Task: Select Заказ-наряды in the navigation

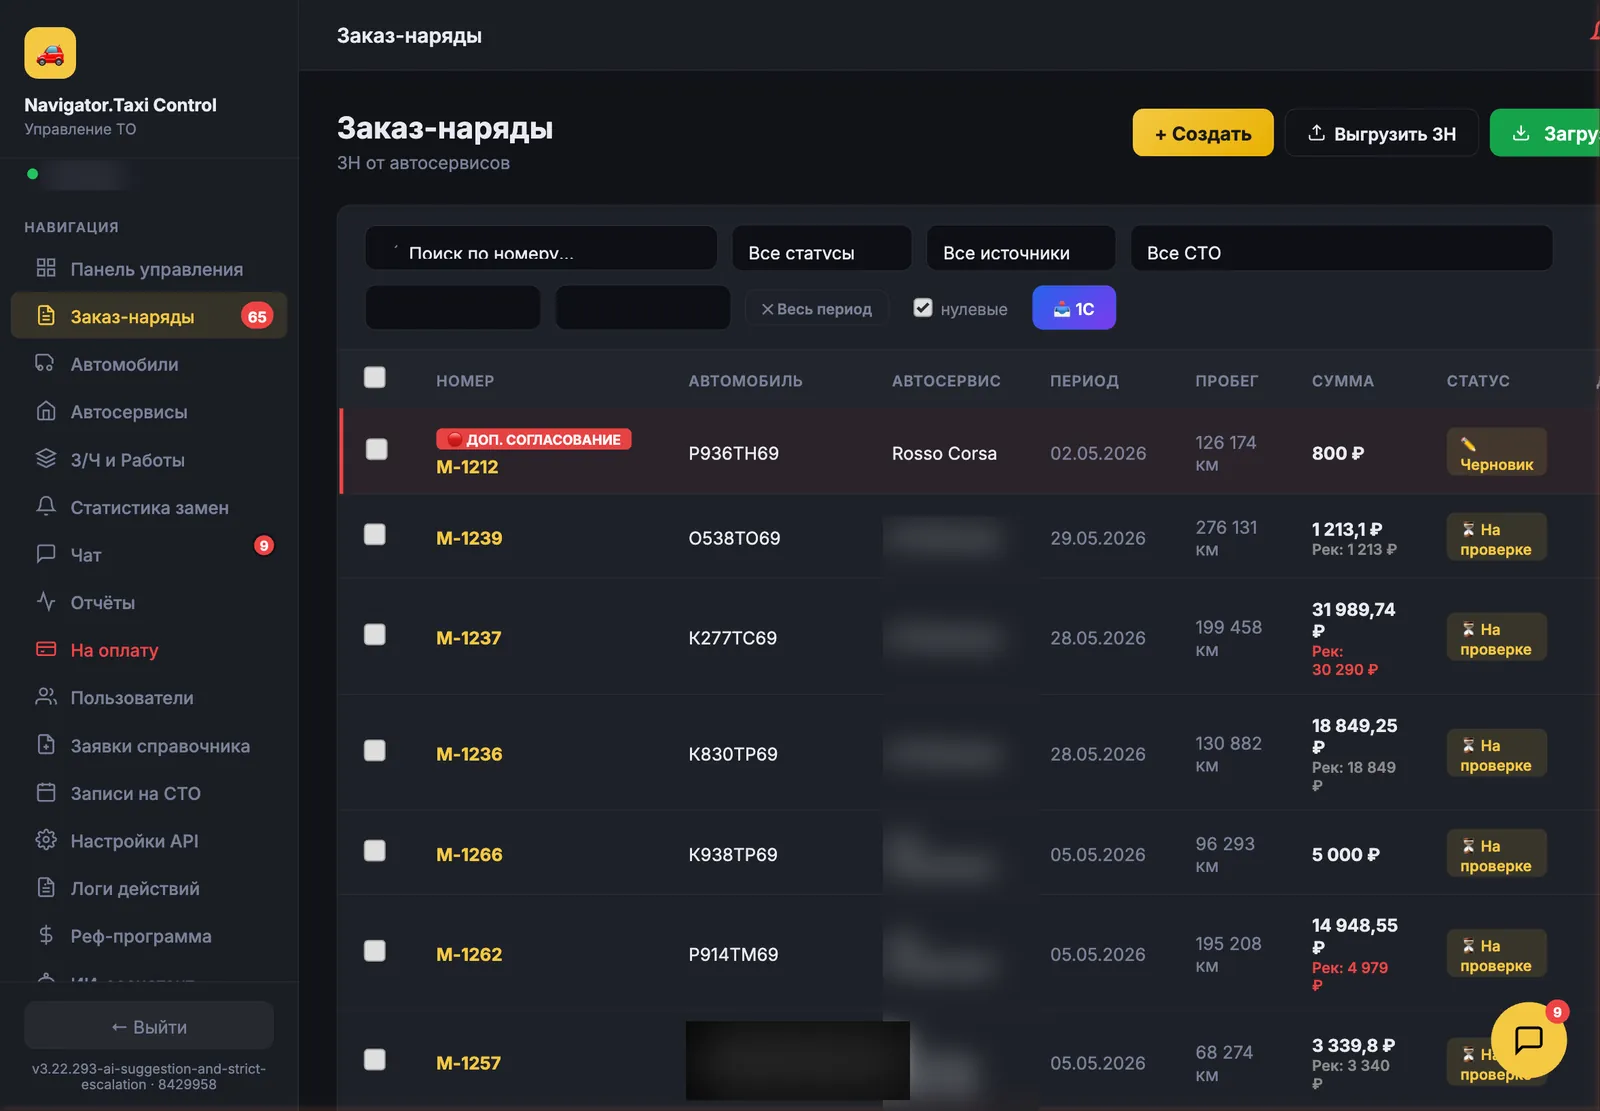Action: coord(149,316)
